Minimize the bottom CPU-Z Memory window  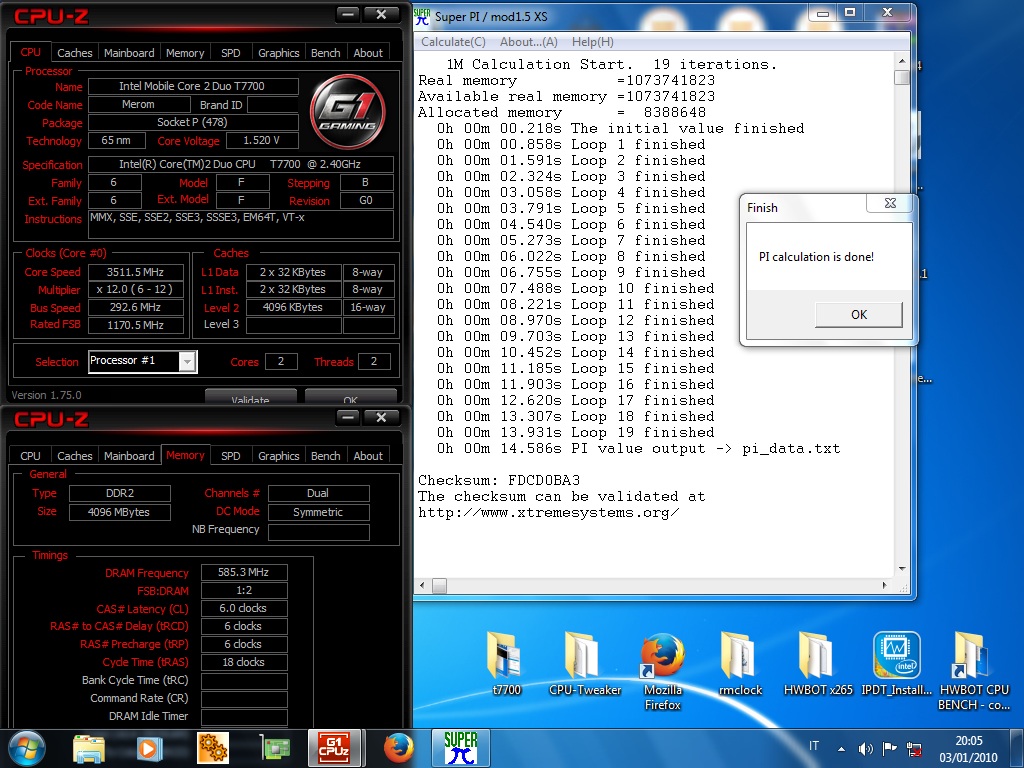click(x=347, y=418)
